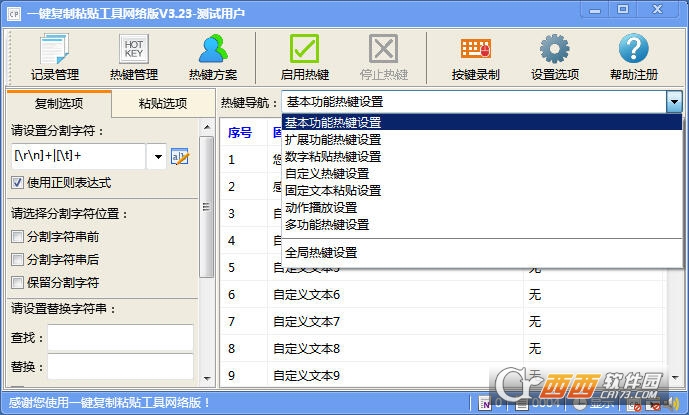Switch to 粘贴选项 tab
Viewport: 689px width, 415px height.
pyautogui.click(x=163, y=104)
